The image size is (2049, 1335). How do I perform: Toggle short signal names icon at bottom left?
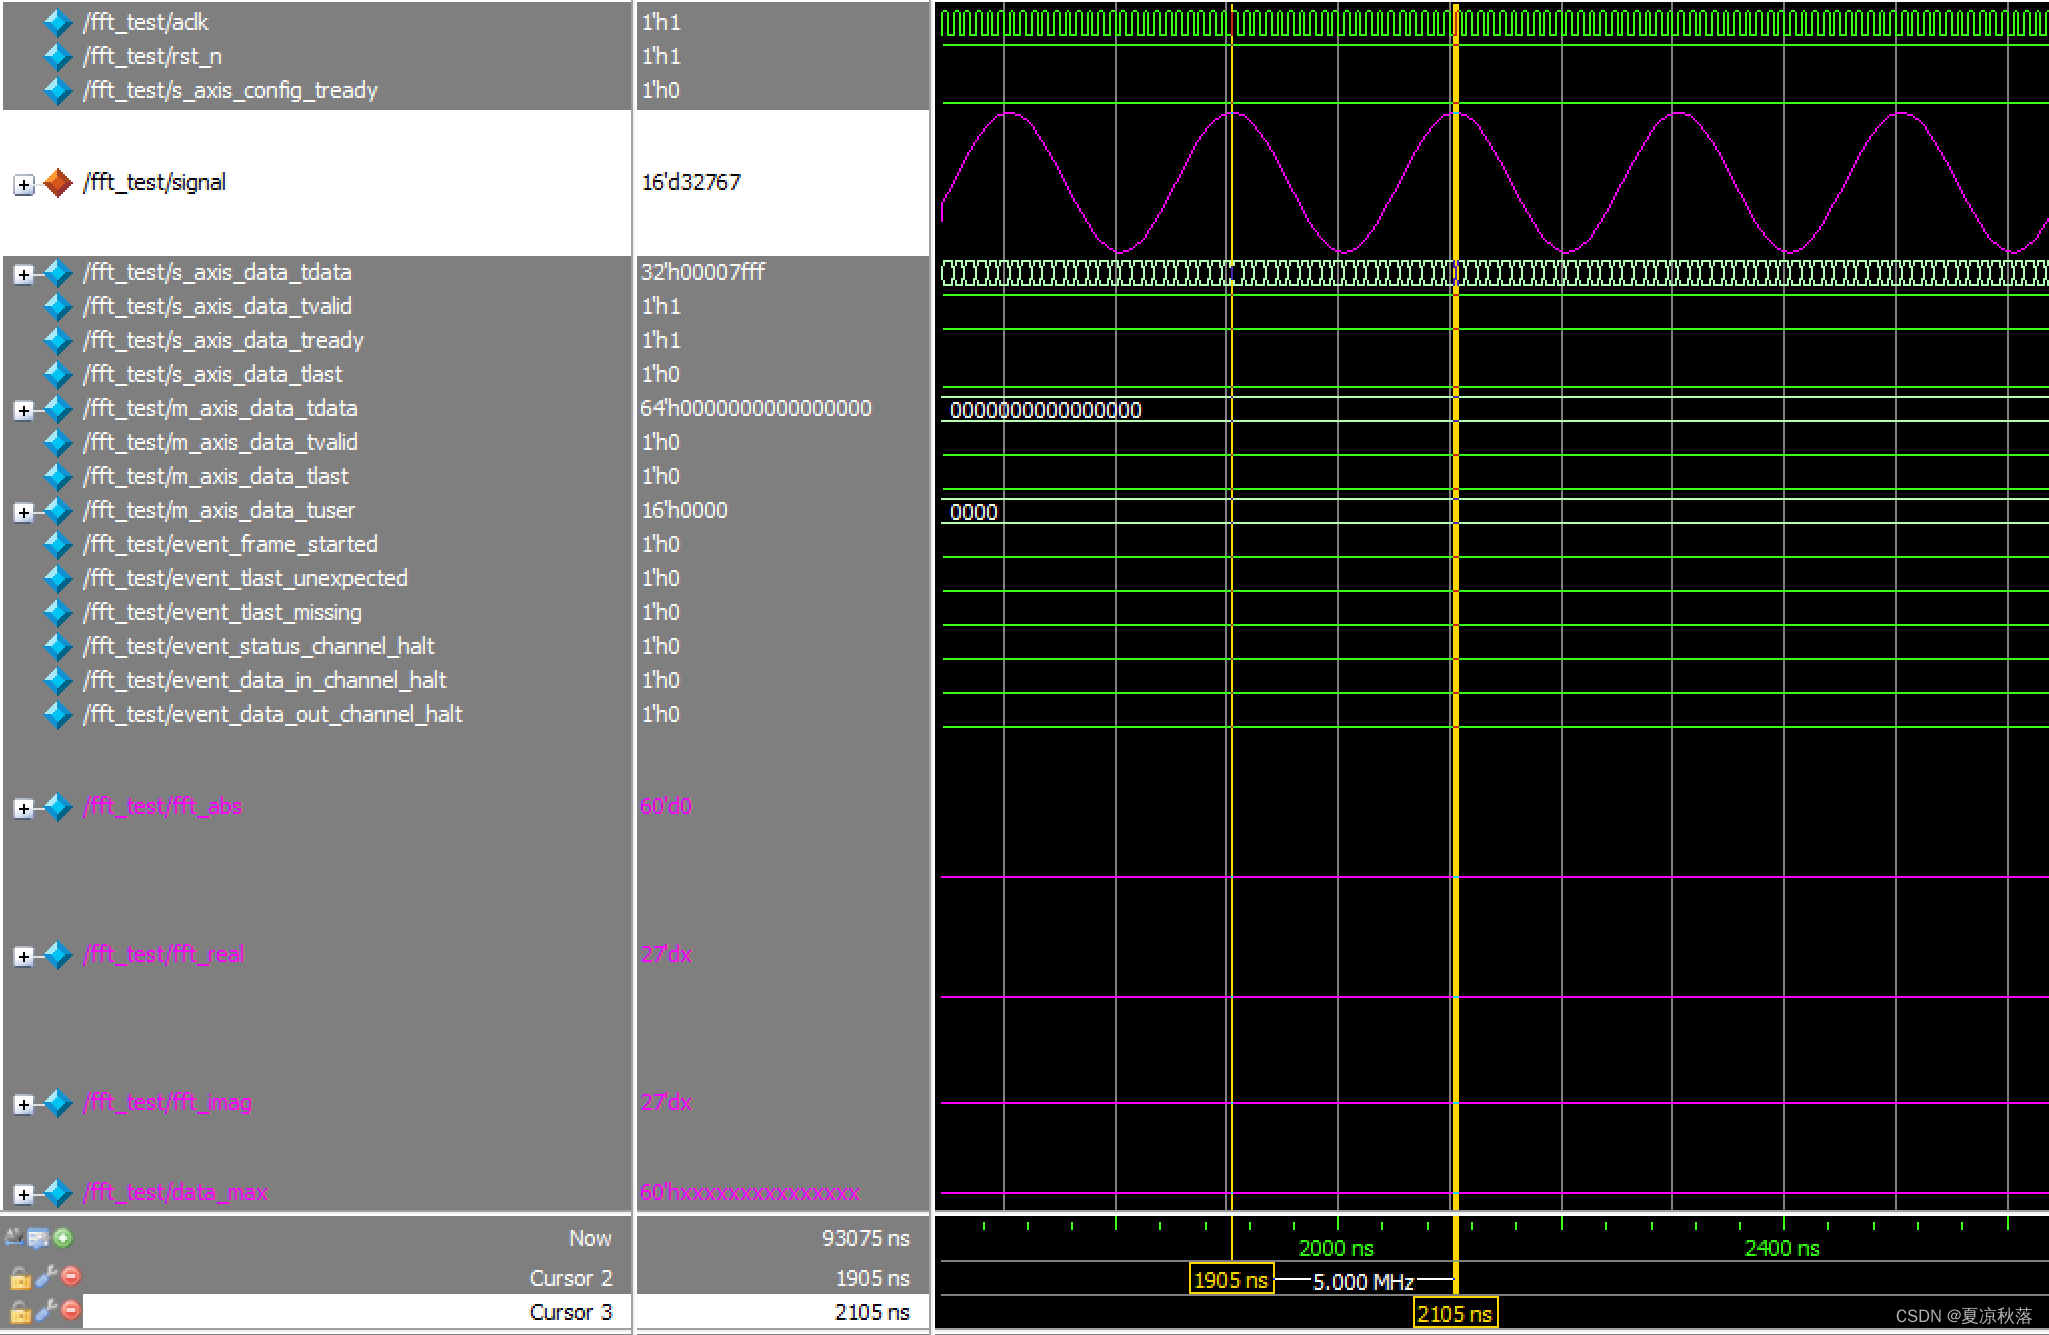point(14,1238)
